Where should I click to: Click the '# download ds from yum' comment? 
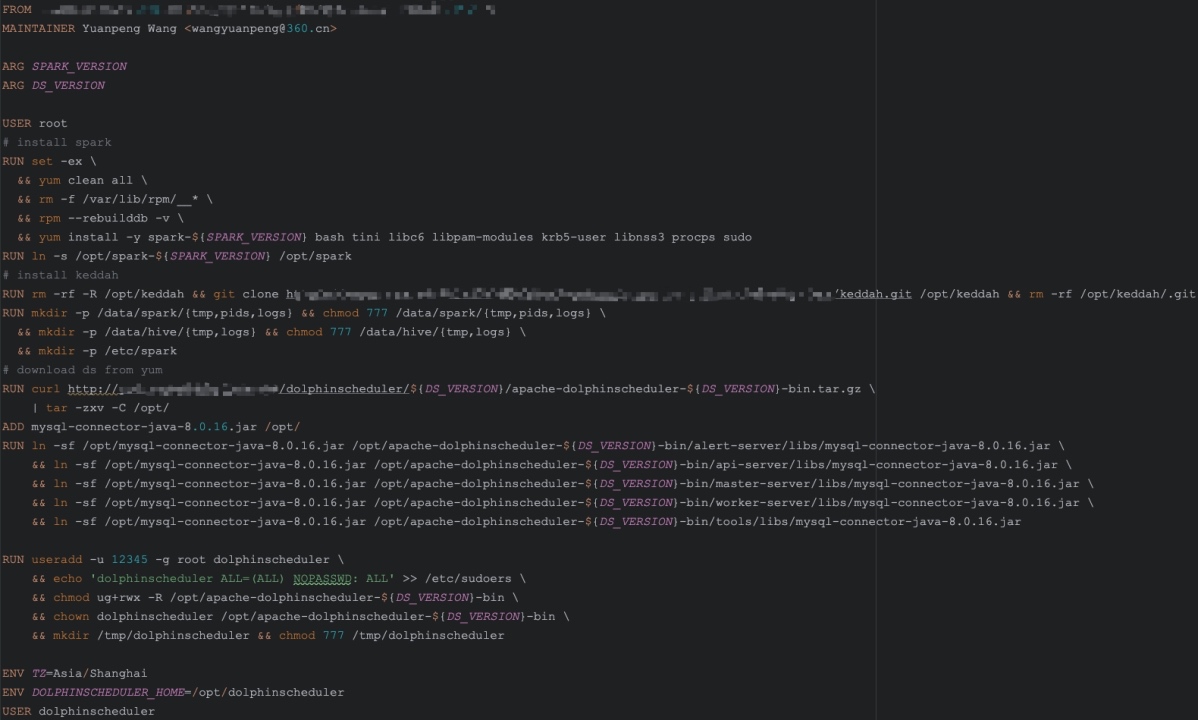click(82, 370)
